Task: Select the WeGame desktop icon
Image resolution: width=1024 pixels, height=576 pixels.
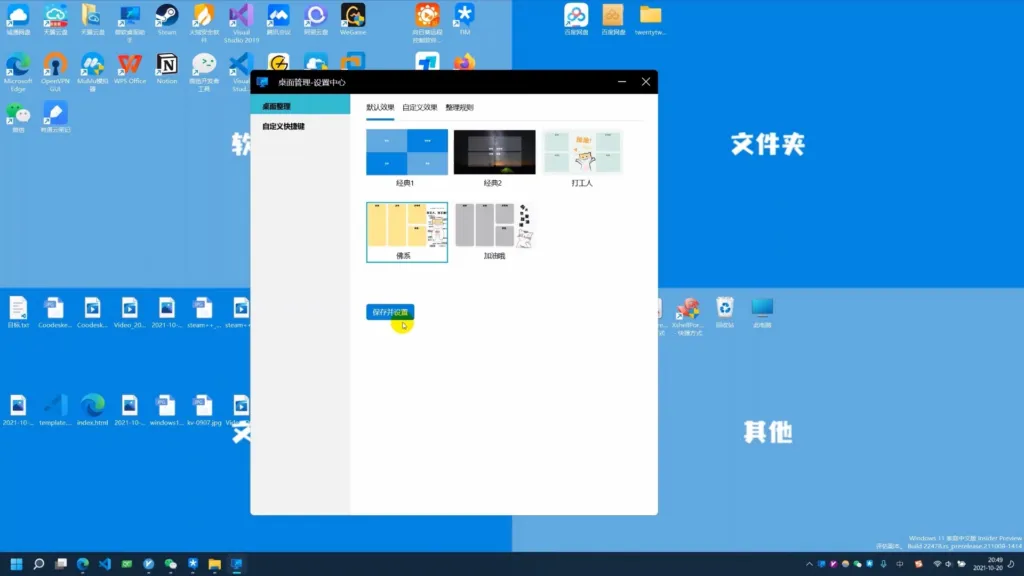Action: click(353, 20)
